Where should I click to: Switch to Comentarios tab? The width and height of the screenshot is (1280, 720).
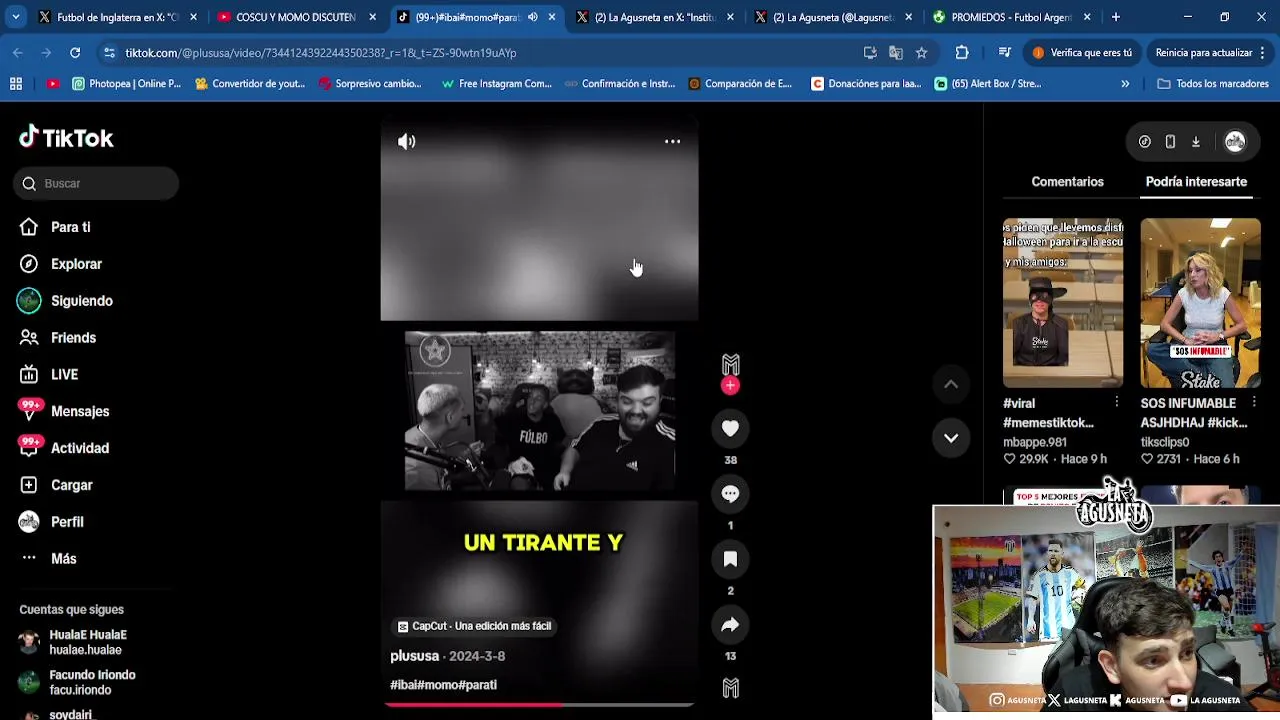[x=1067, y=182]
